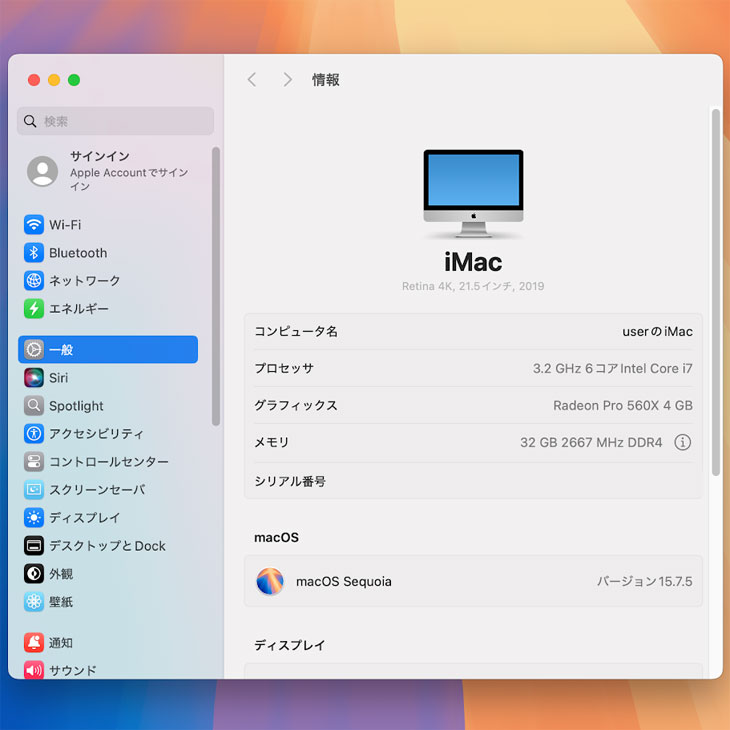Select ディスプレイ in the sidebar

coord(84,518)
